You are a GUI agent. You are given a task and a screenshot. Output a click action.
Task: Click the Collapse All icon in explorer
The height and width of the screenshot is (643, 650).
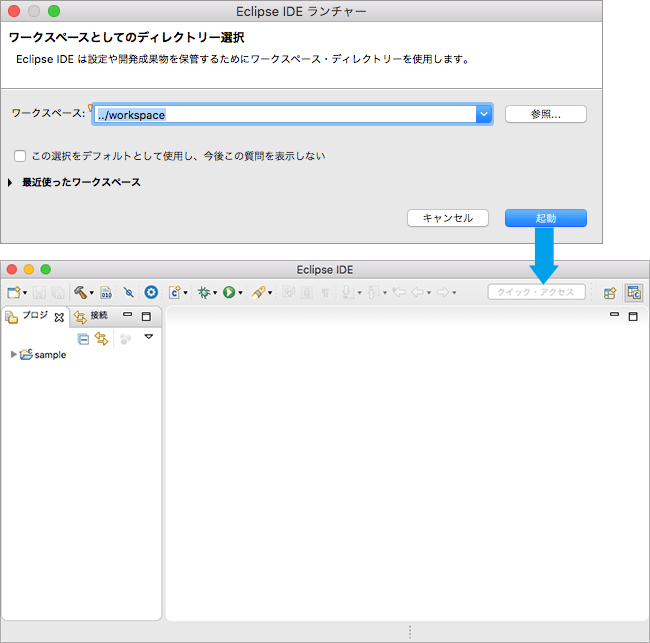coord(83,339)
